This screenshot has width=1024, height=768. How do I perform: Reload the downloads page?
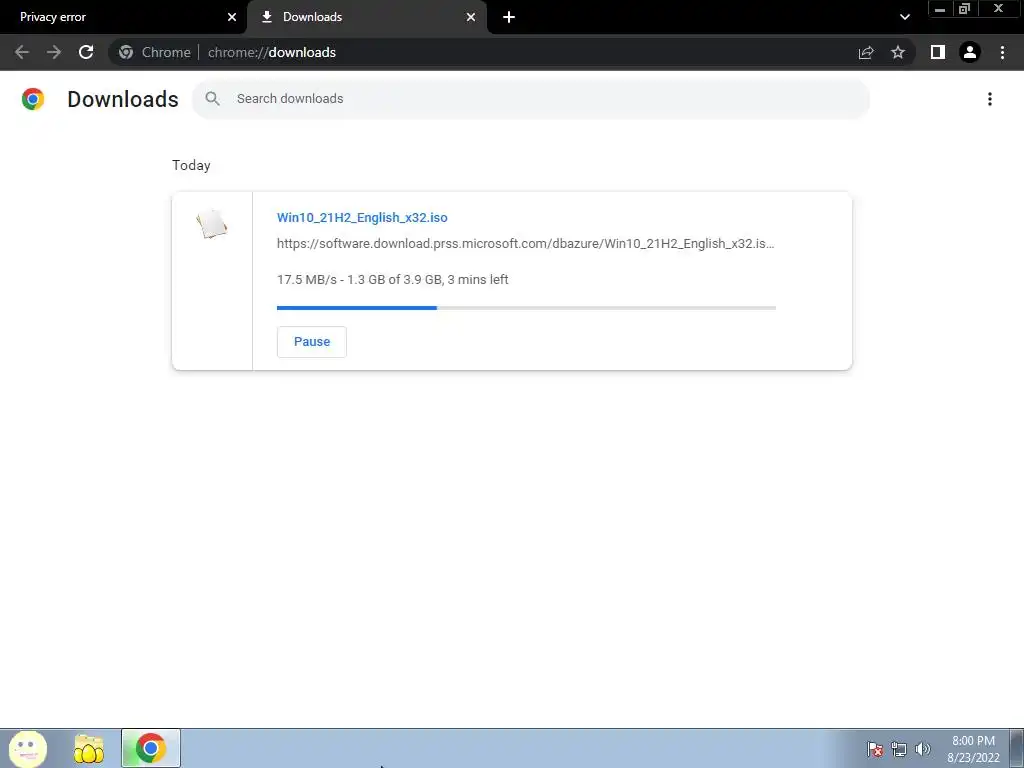[86, 52]
